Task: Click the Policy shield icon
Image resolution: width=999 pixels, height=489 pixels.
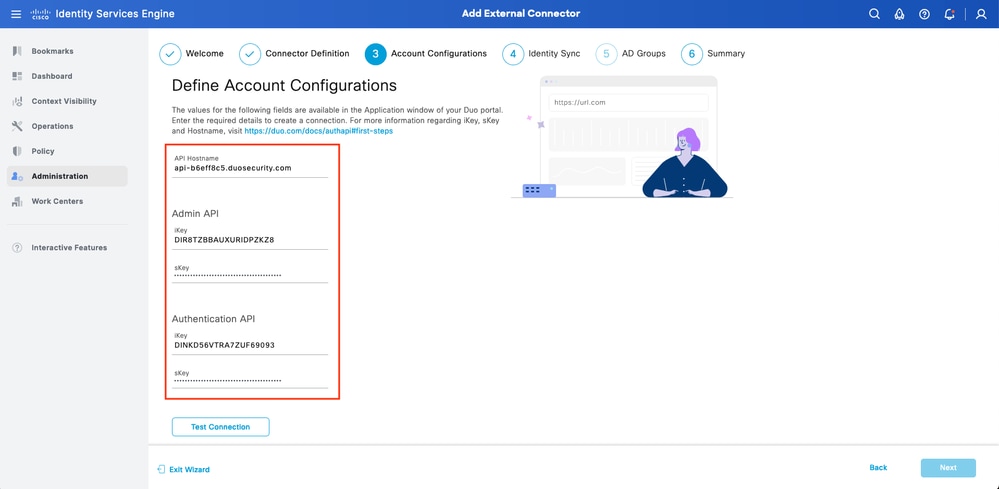Action: (x=17, y=151)
